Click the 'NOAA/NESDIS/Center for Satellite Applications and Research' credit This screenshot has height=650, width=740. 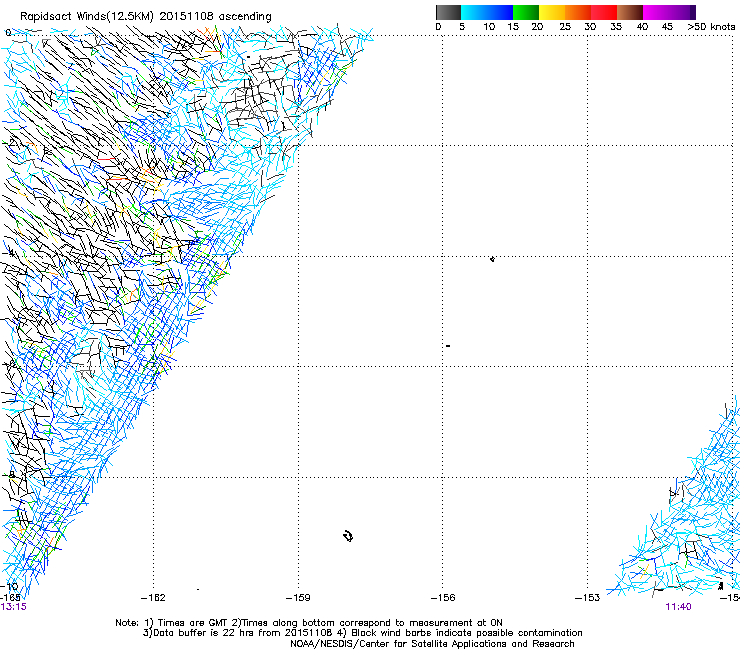[x=432, y=644]
